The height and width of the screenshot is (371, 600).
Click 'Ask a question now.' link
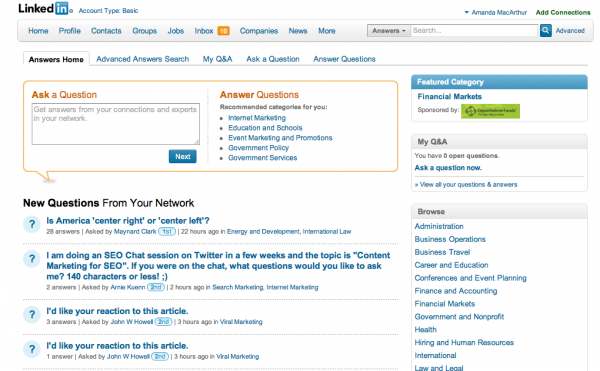(448, 168)
